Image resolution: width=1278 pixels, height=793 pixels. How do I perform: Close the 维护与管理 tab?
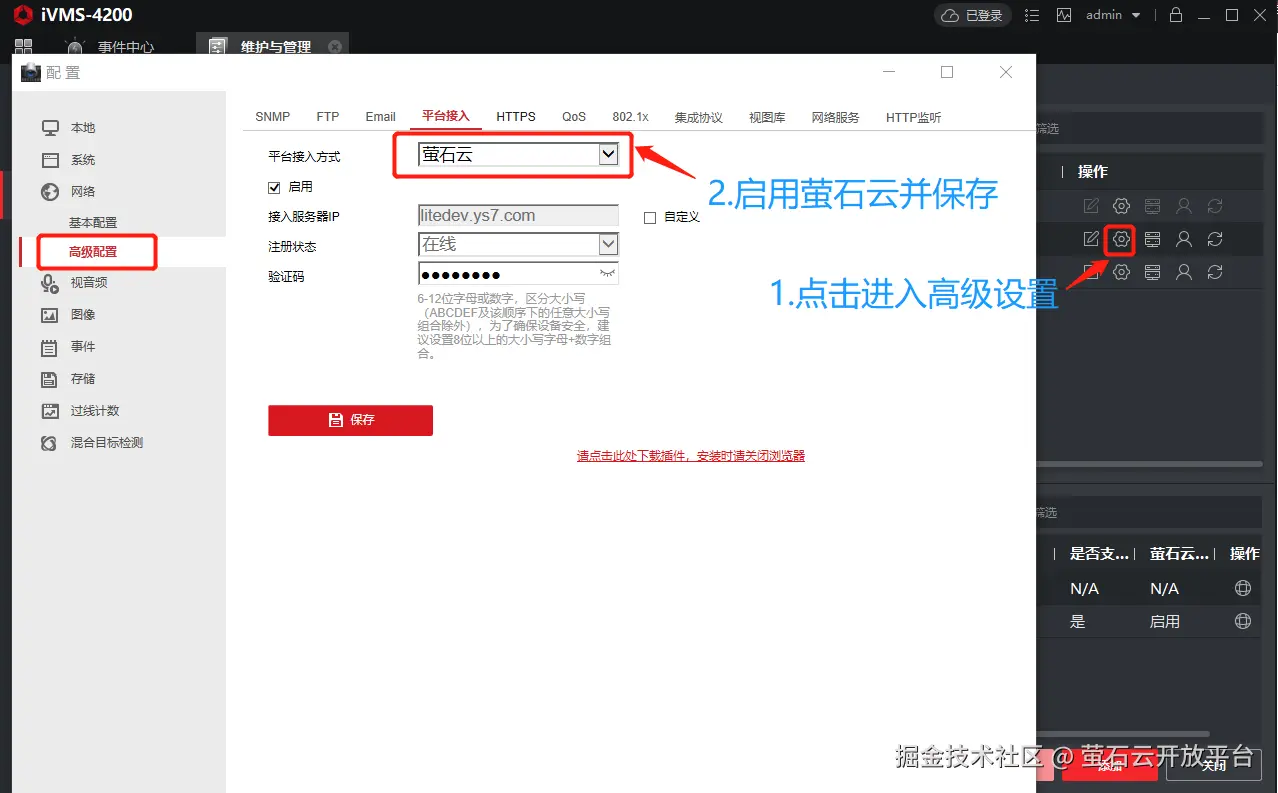[335, 47]
